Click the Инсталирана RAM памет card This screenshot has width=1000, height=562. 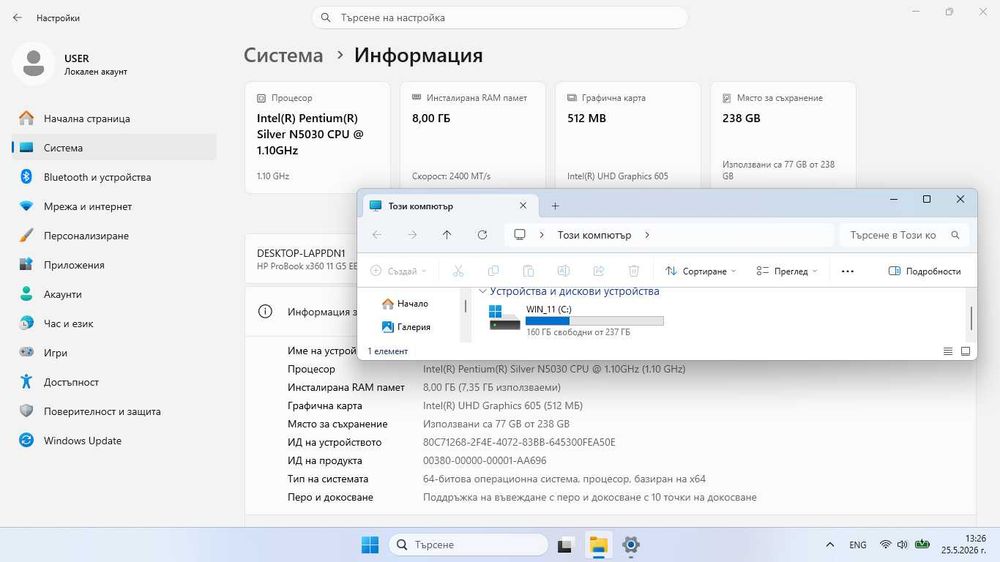473,137
